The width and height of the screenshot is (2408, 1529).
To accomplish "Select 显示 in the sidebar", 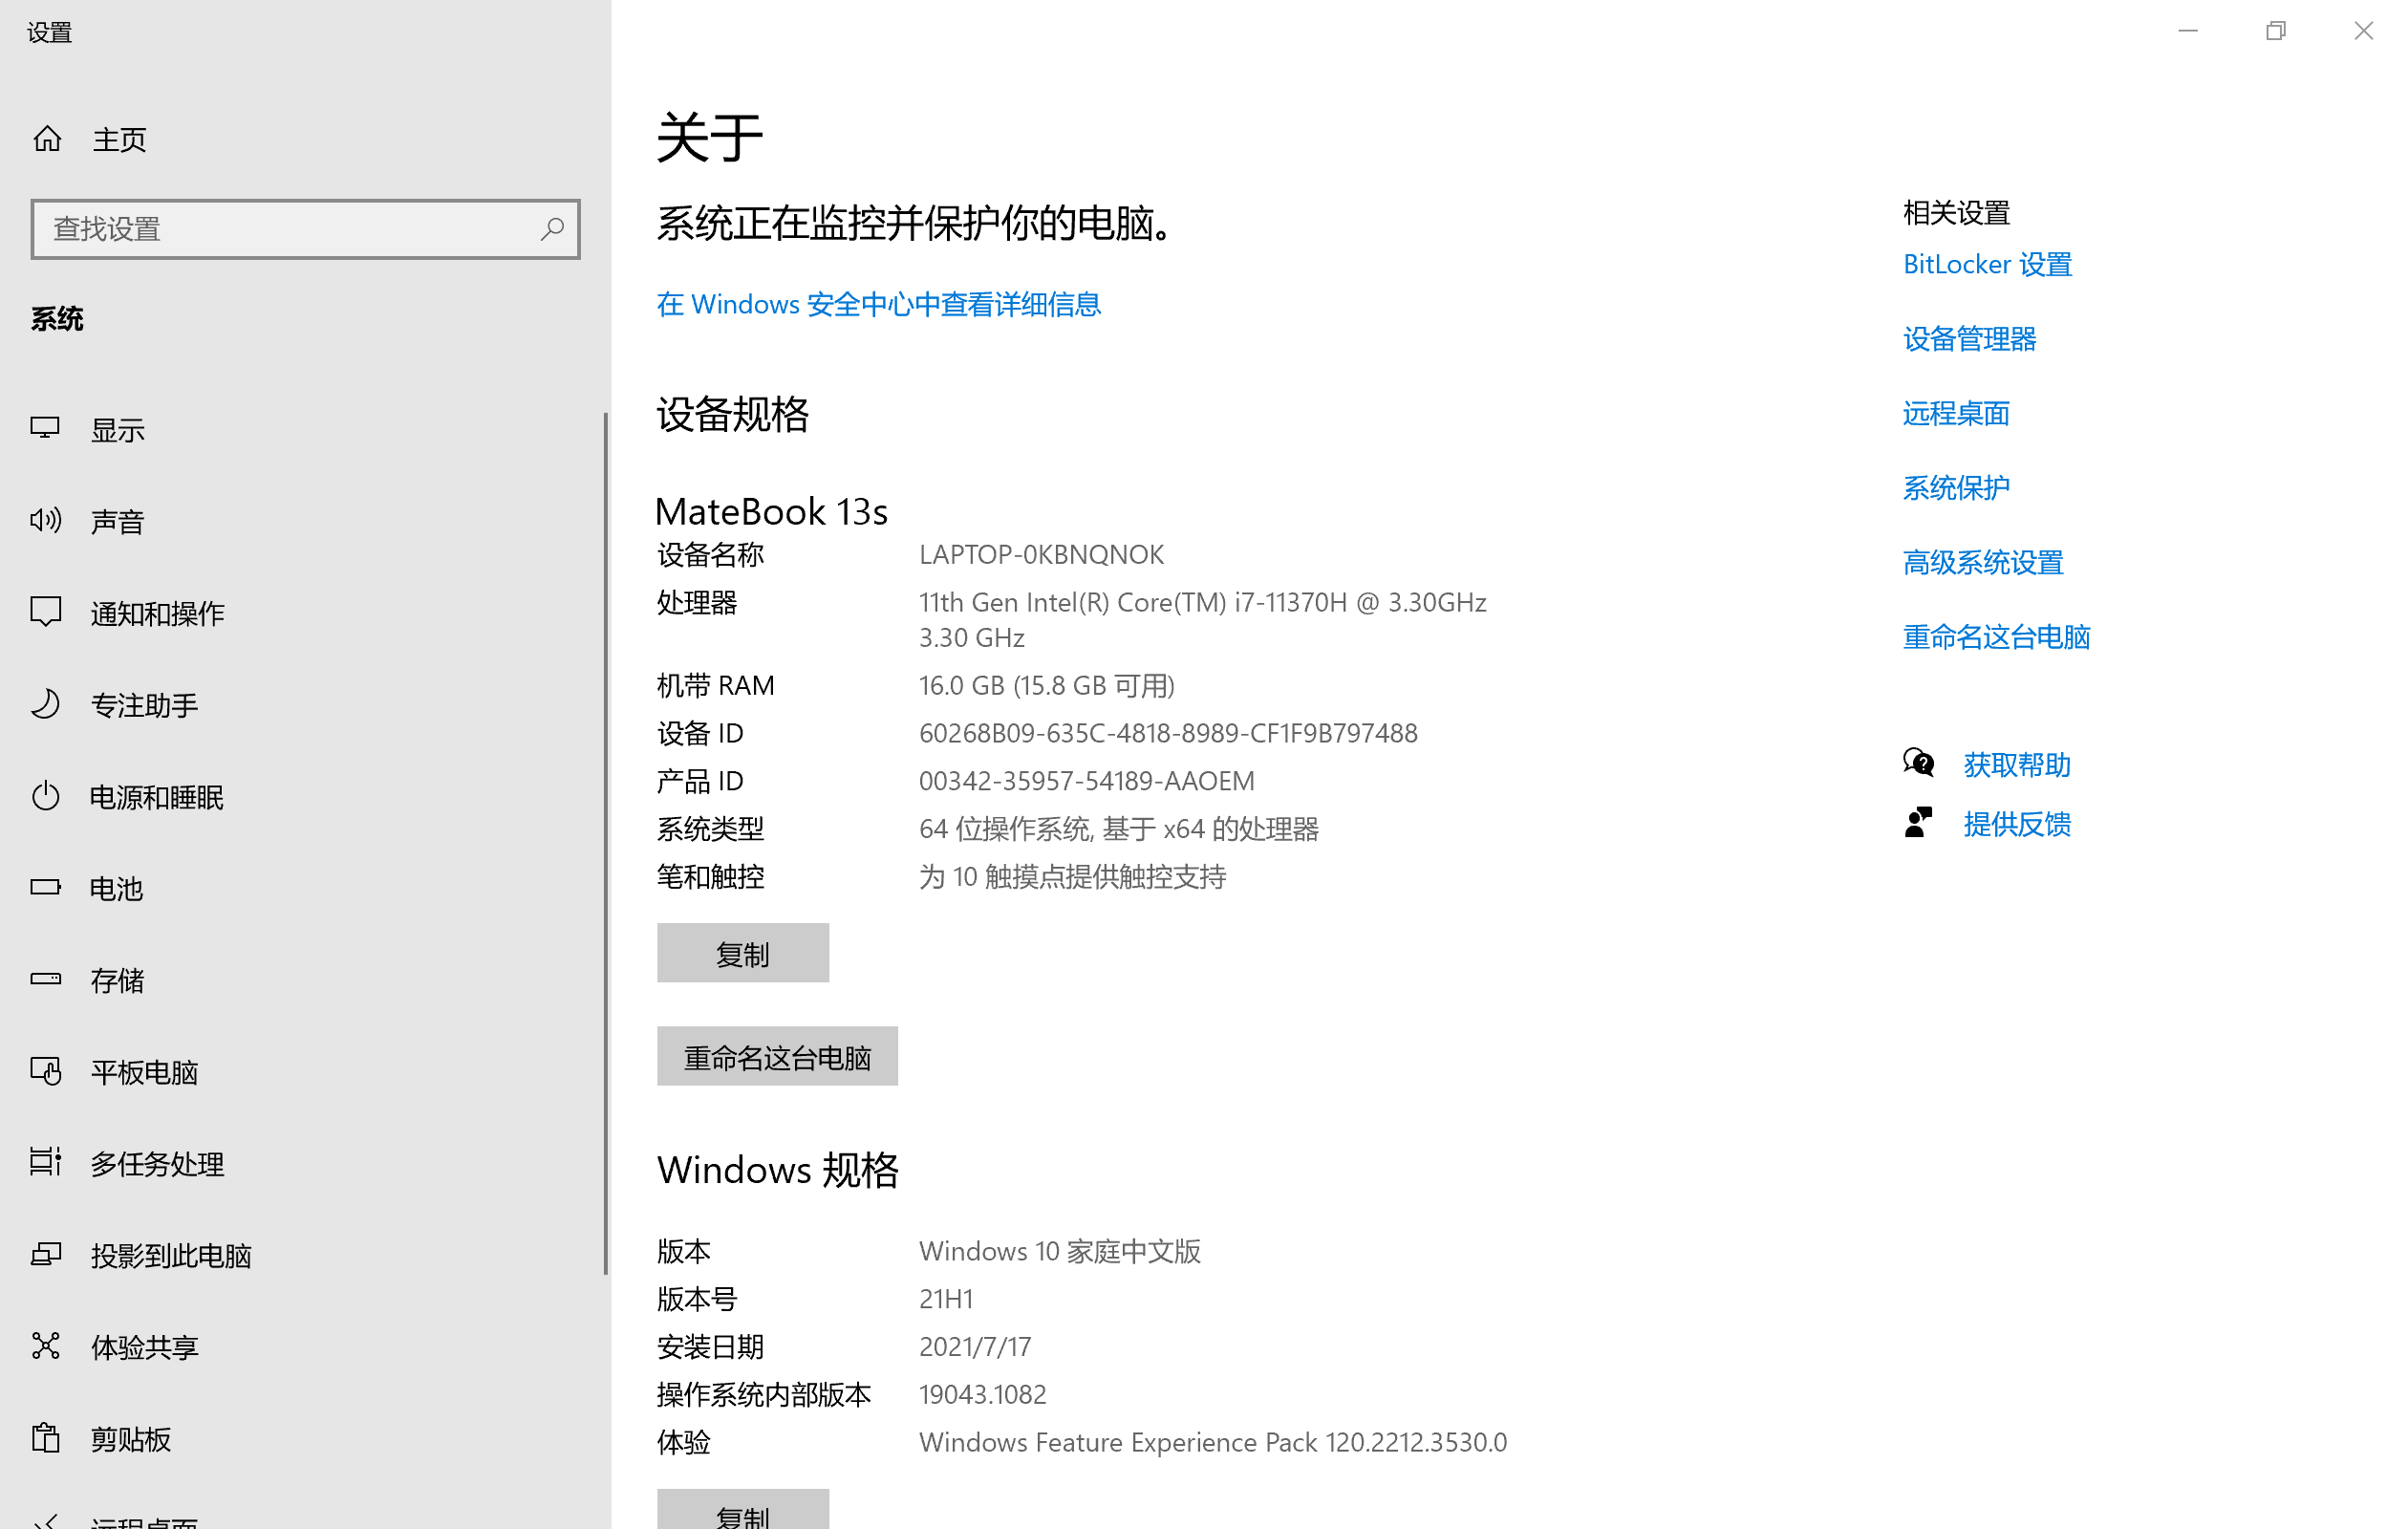I will point(118,430).
